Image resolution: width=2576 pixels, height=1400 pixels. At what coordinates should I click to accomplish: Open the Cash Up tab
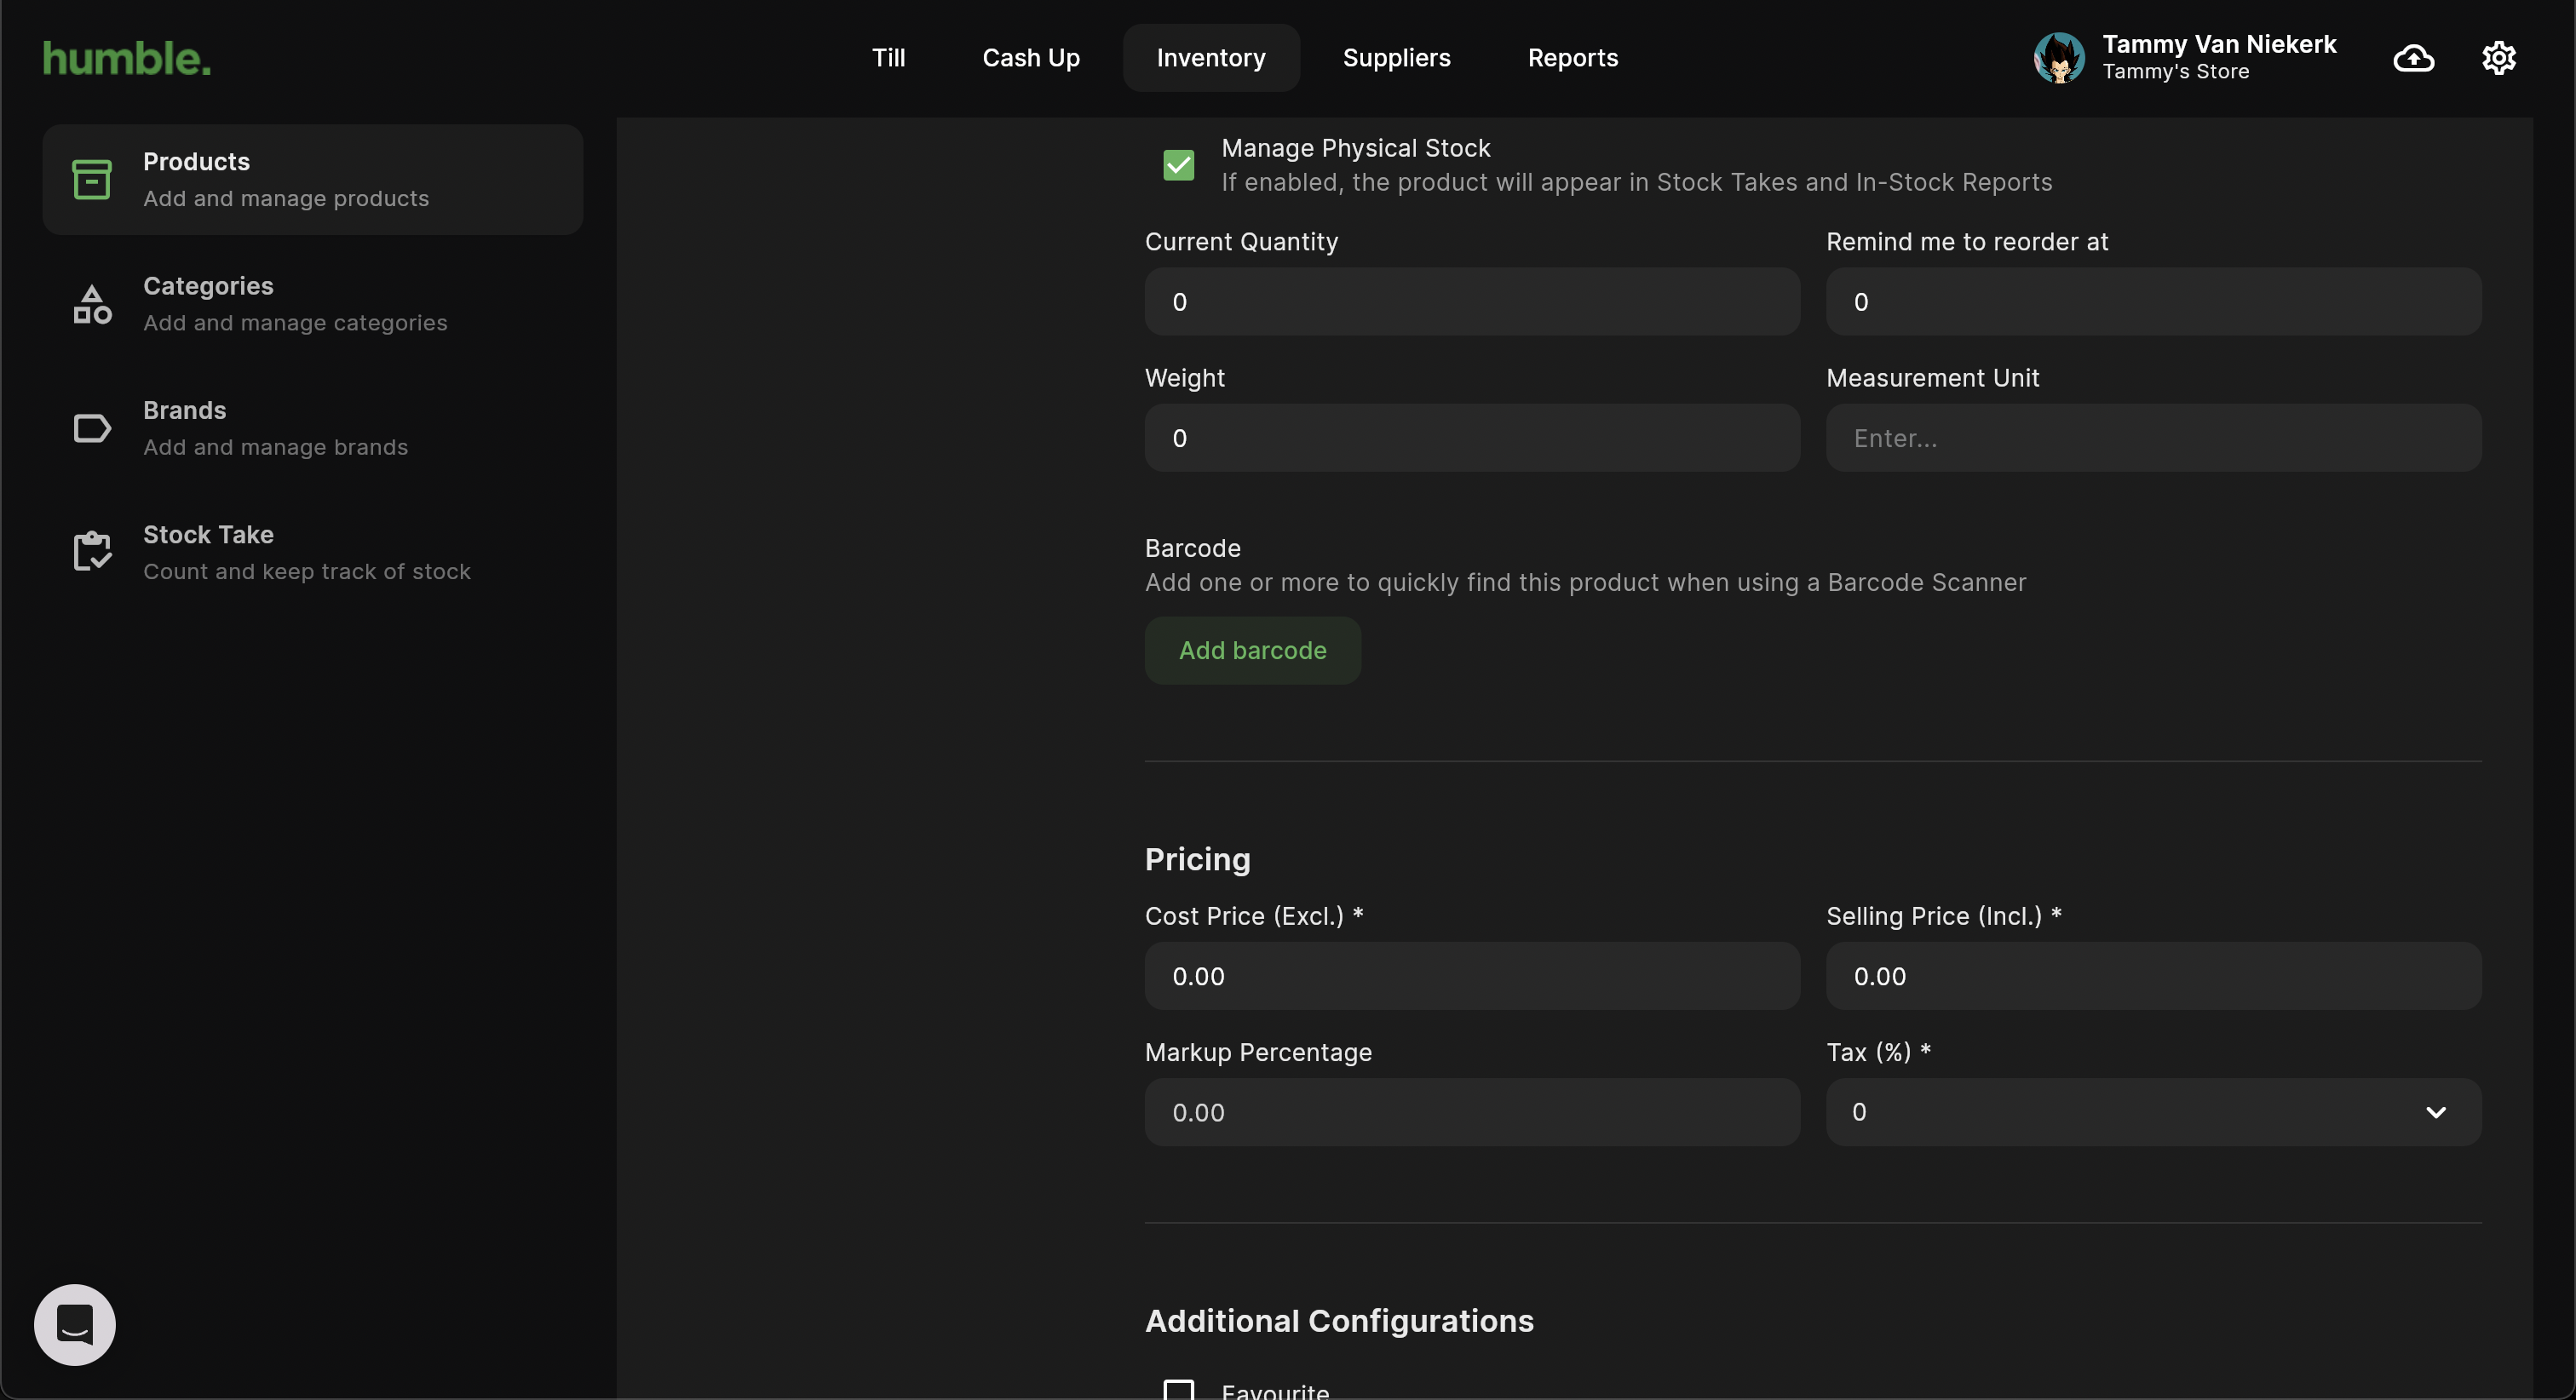click(x=1031, y=58)
